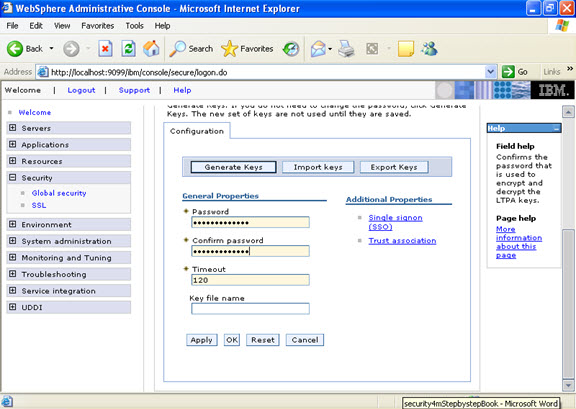
Task: Click the Forward arrow button
Action: 71,49
